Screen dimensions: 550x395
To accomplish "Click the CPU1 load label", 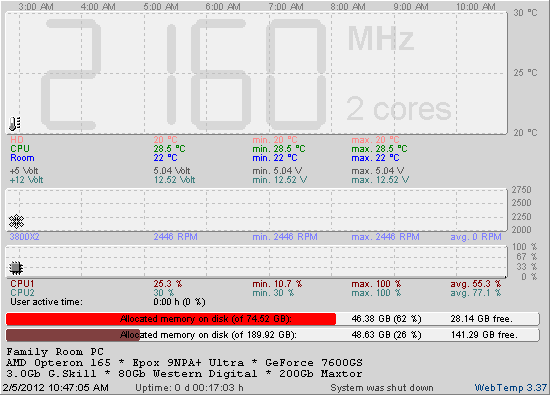I will pyautogui.click(x=22, y=284).
